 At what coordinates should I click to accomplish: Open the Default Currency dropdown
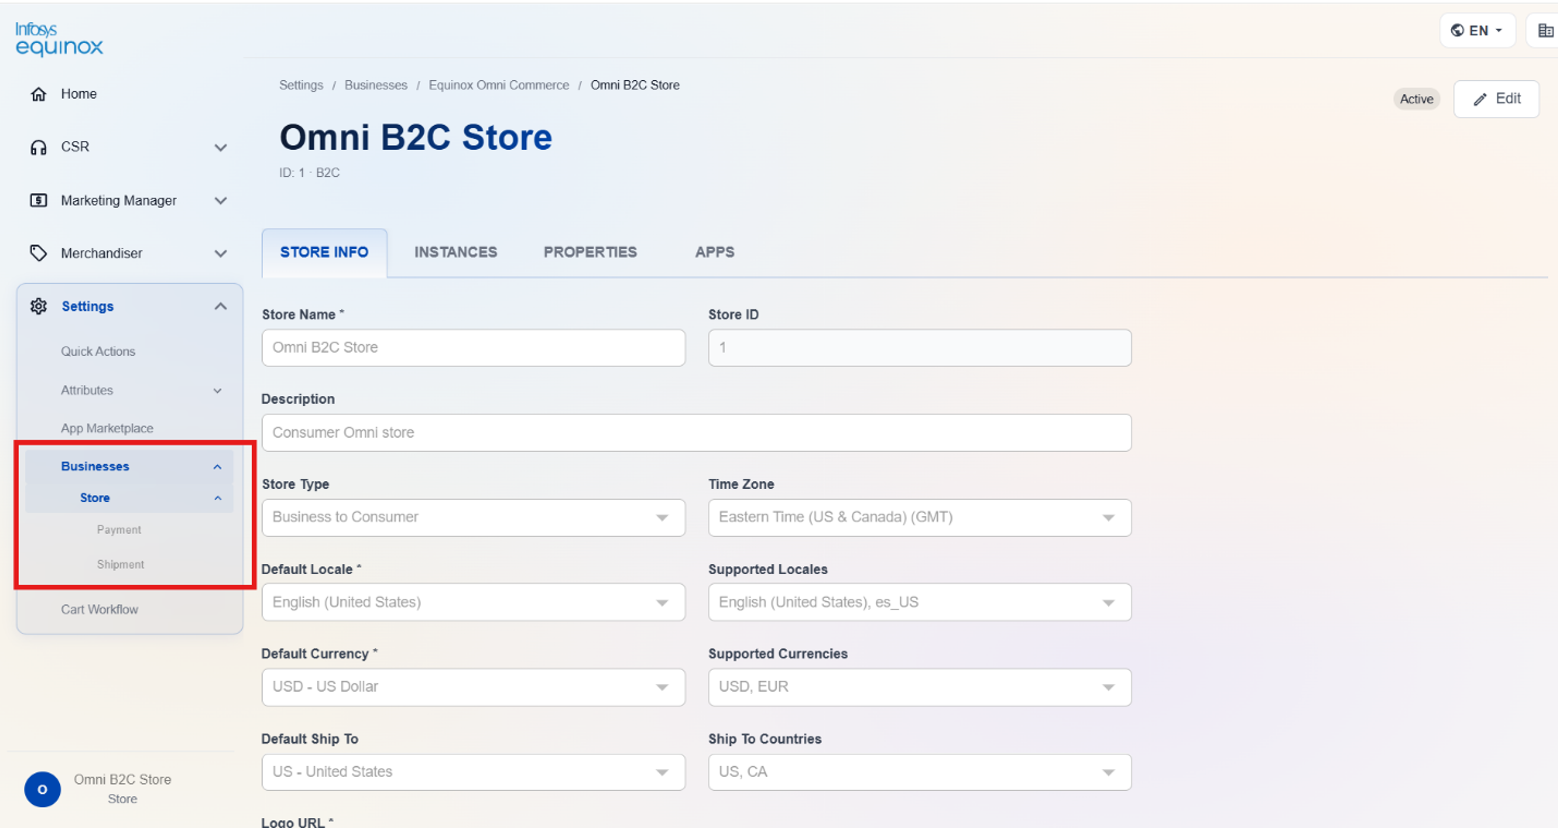pos(473,687)
